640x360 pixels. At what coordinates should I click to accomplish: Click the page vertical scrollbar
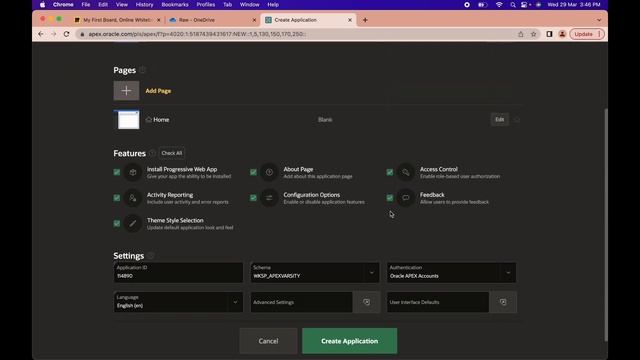click(x=606, y=224)
